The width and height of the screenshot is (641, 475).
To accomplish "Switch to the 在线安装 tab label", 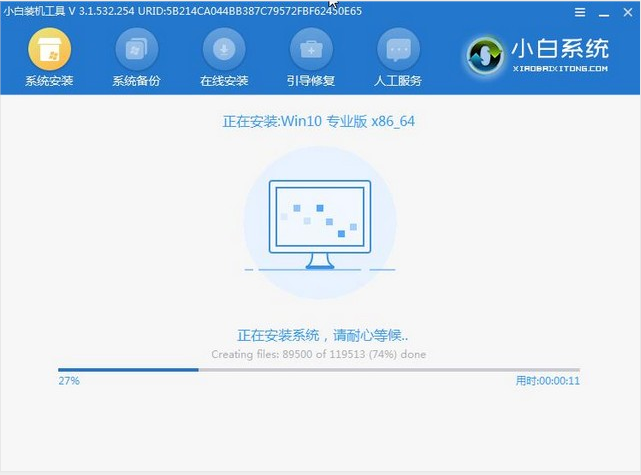I will [x=224, y=80].
